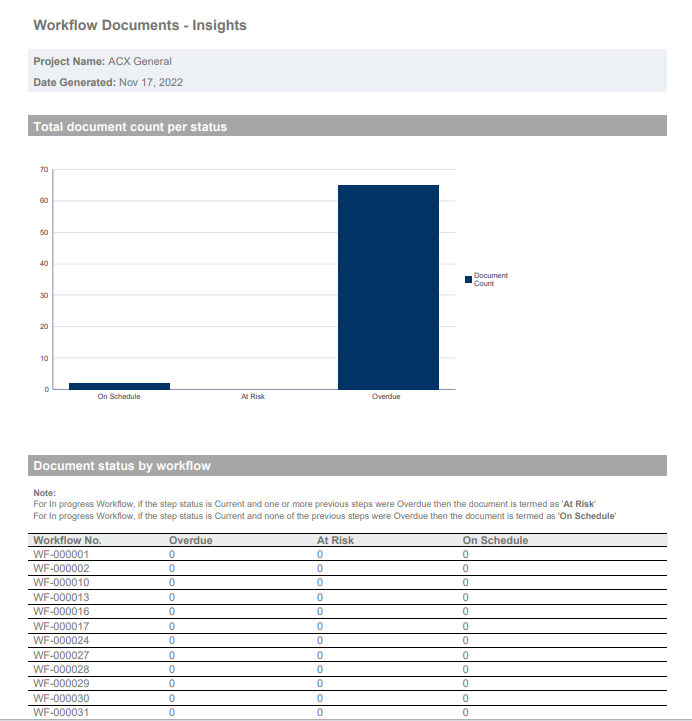
Task: Select the WF-000029 row label
Action: 61,684
